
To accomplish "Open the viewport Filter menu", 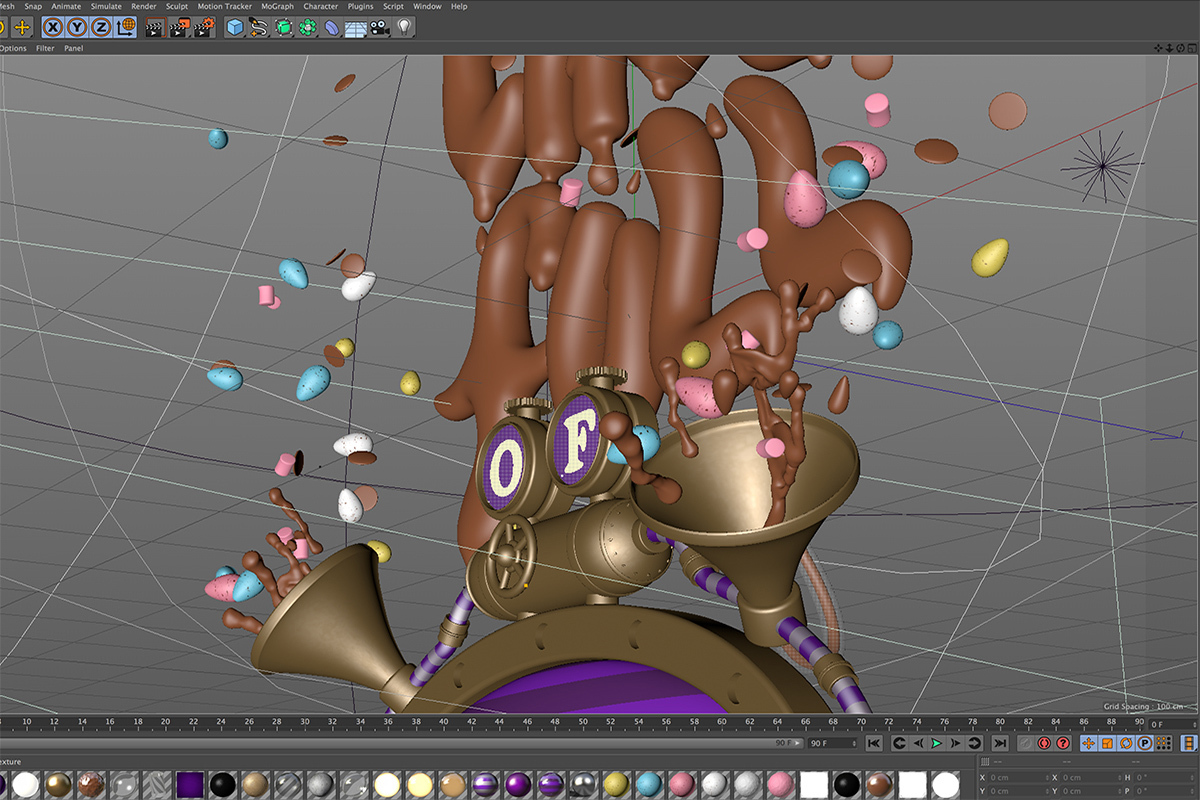I will (45, 48).
